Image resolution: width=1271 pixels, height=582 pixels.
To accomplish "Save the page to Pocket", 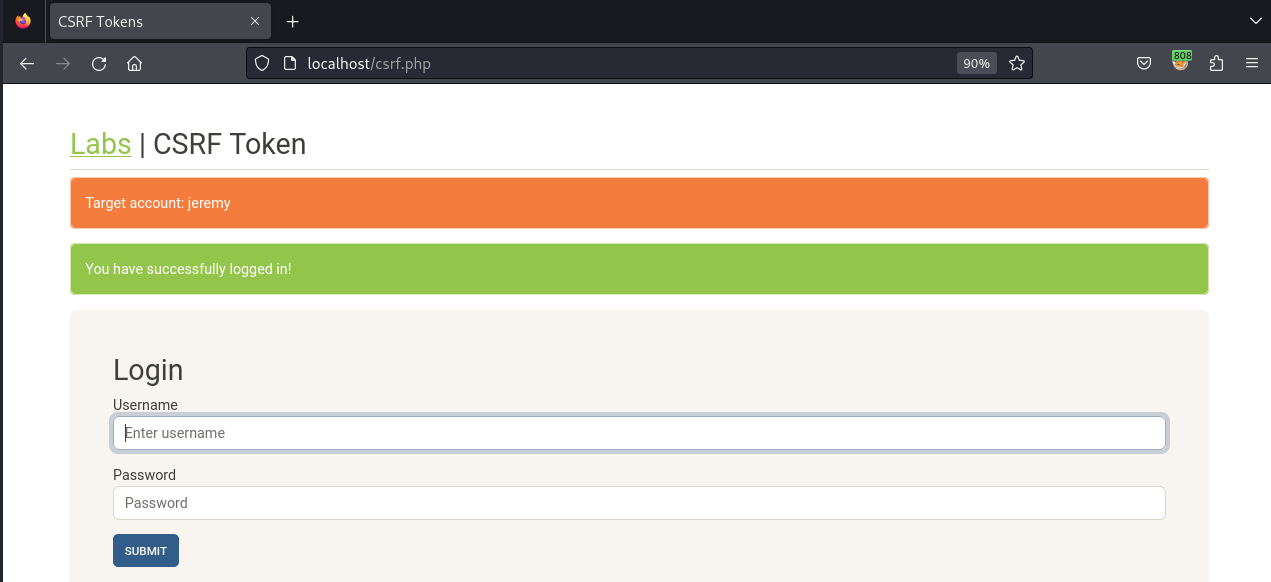I will tap(1143, 63).
